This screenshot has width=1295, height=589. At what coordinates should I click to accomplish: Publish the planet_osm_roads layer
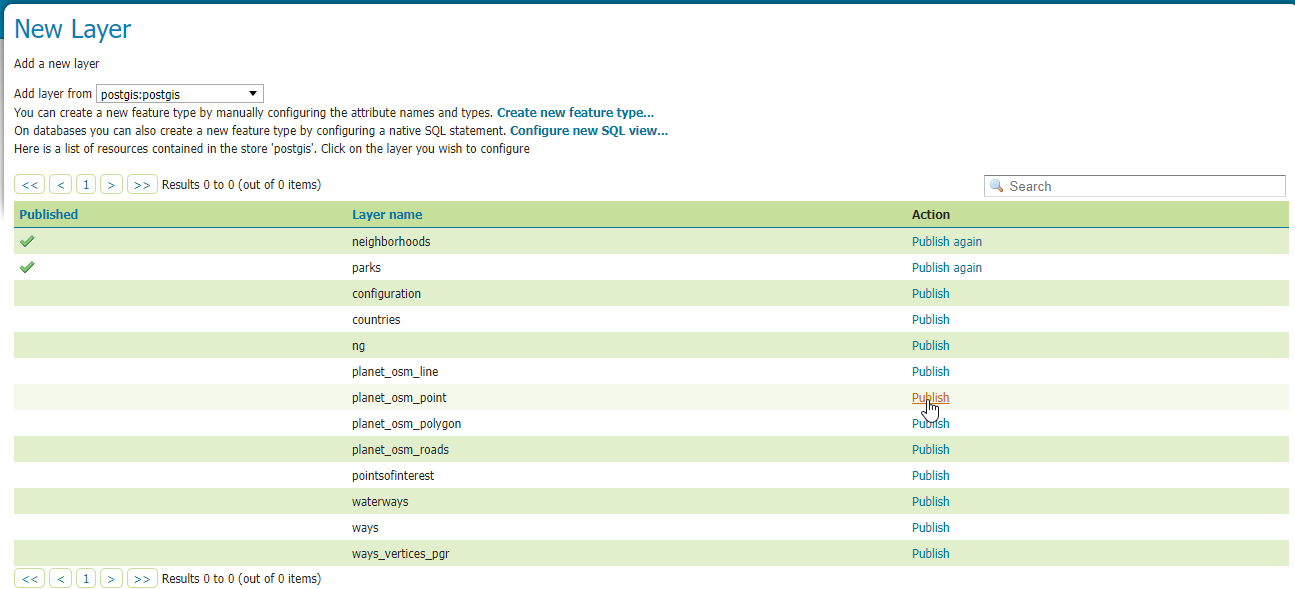click(930, 449)
